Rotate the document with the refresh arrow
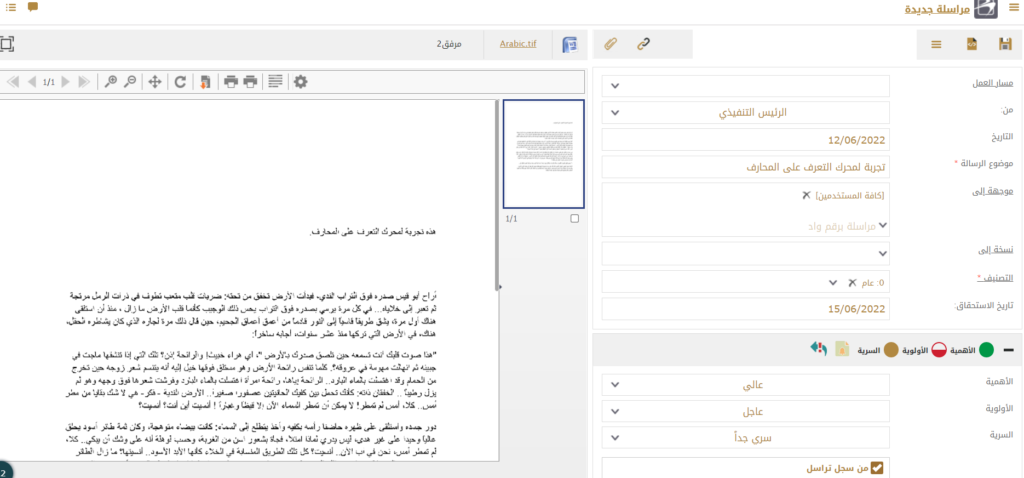1024x478 pixels. [180, 81]
